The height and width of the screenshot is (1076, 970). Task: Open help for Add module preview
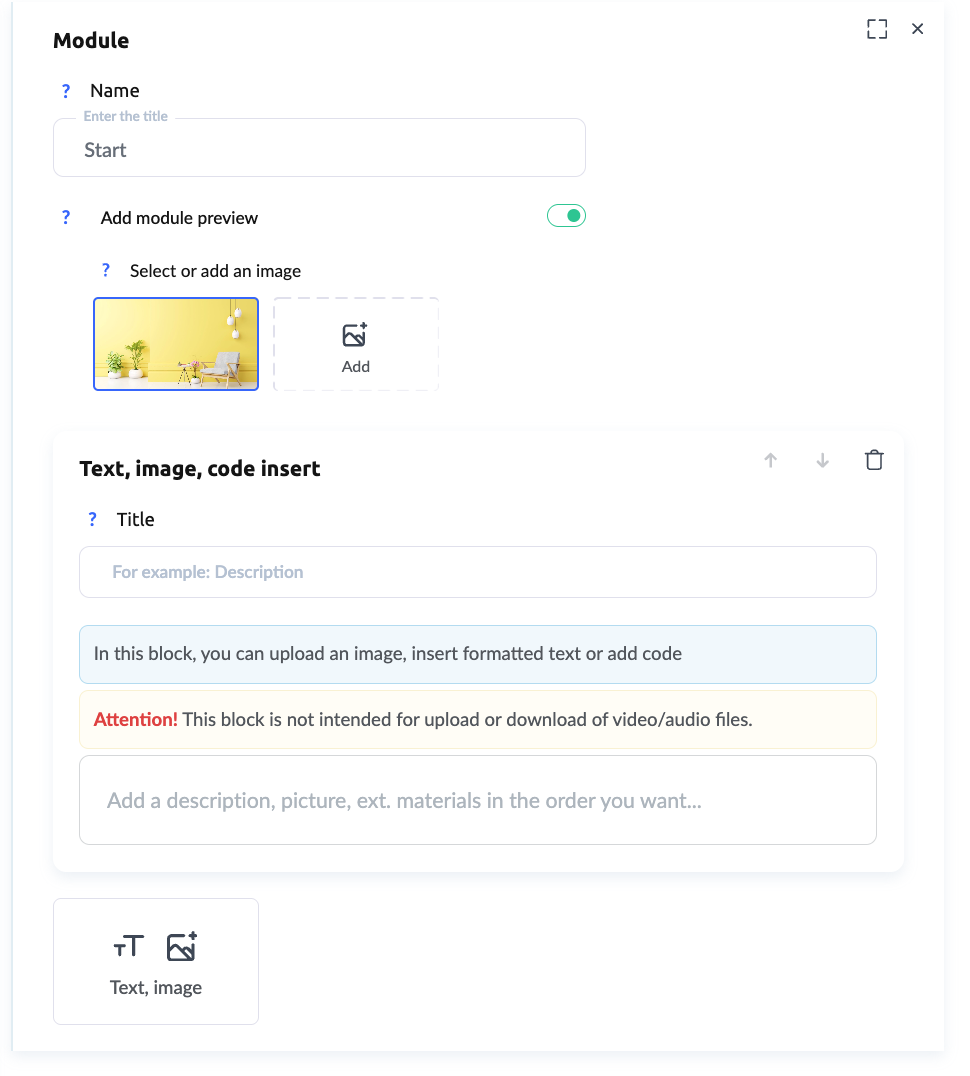[x=66, y=218]
